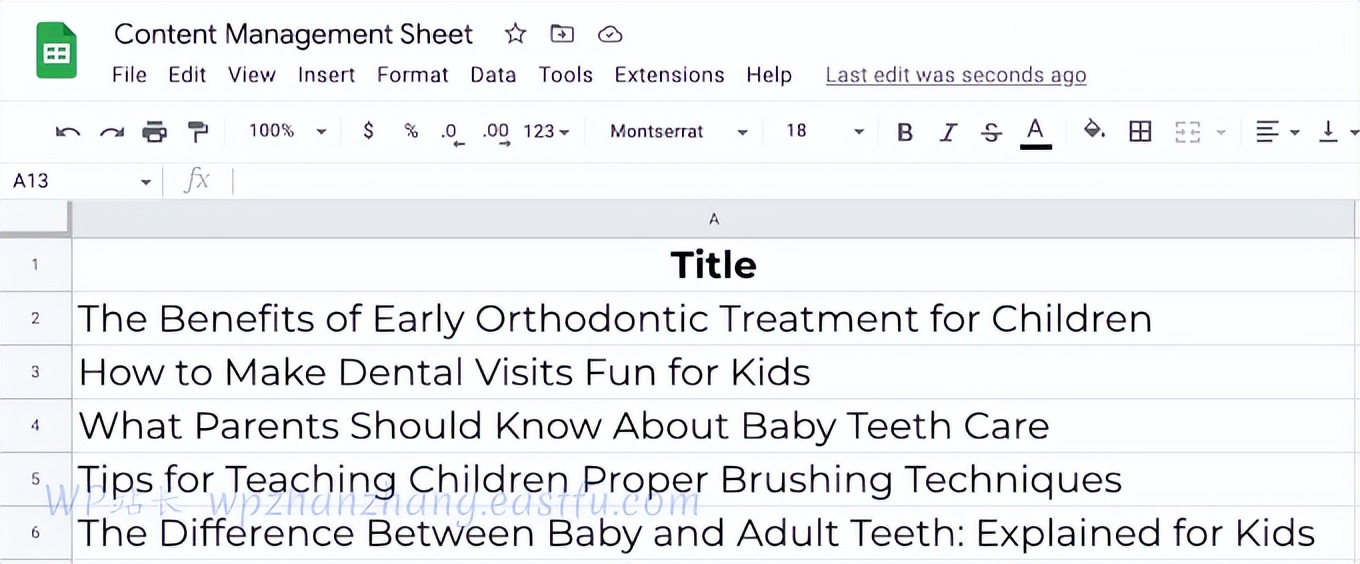Click the redo arrow icon
Viewport: 1360px width, 564px height.
pyautogui.click(x=111, y=131)
